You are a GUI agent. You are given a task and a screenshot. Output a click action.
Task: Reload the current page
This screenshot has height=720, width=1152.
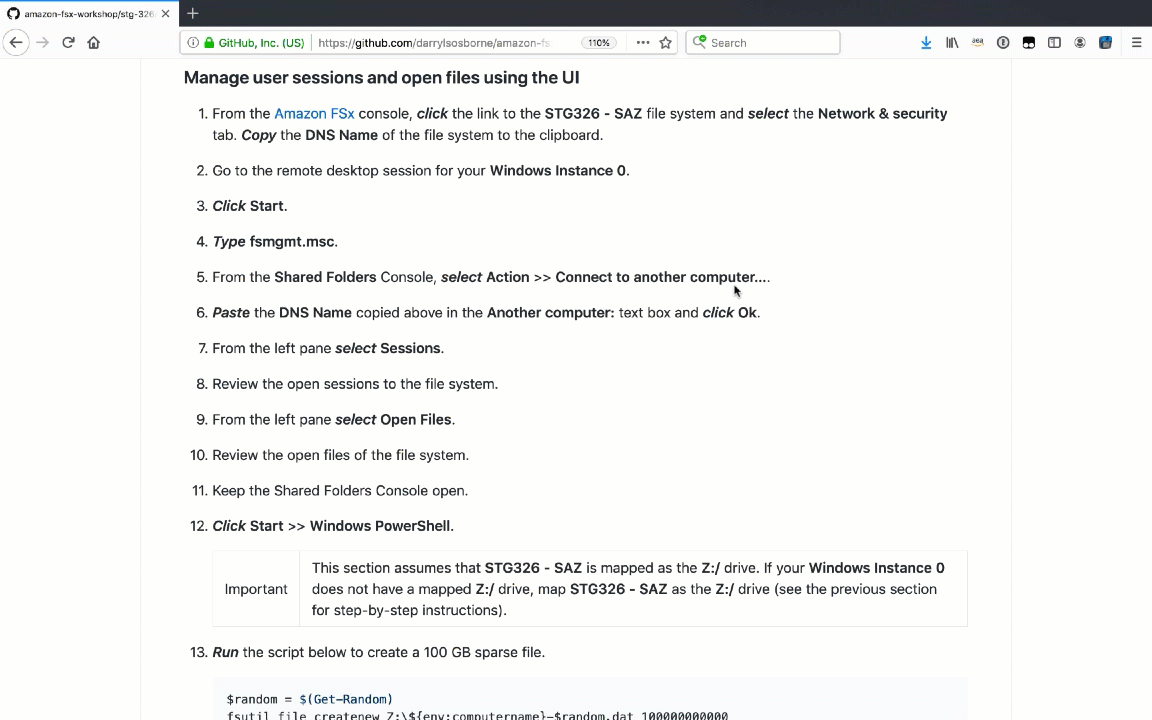tap(68, 43)
